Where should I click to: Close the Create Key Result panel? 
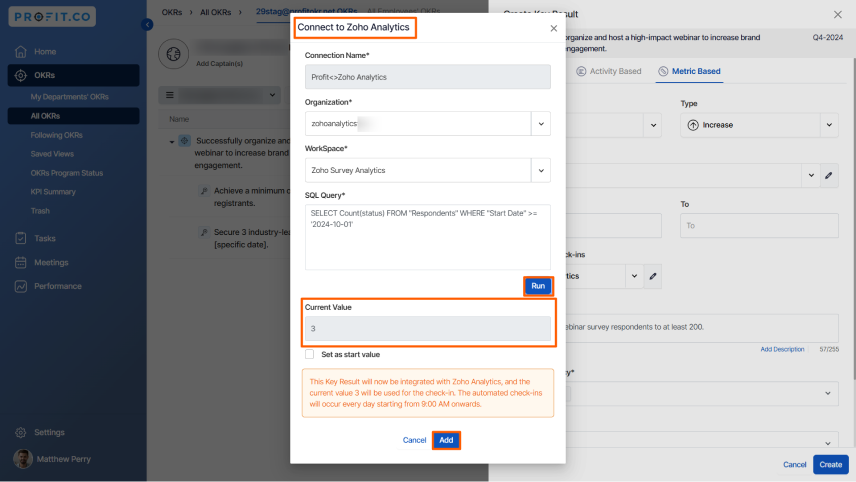838,15
